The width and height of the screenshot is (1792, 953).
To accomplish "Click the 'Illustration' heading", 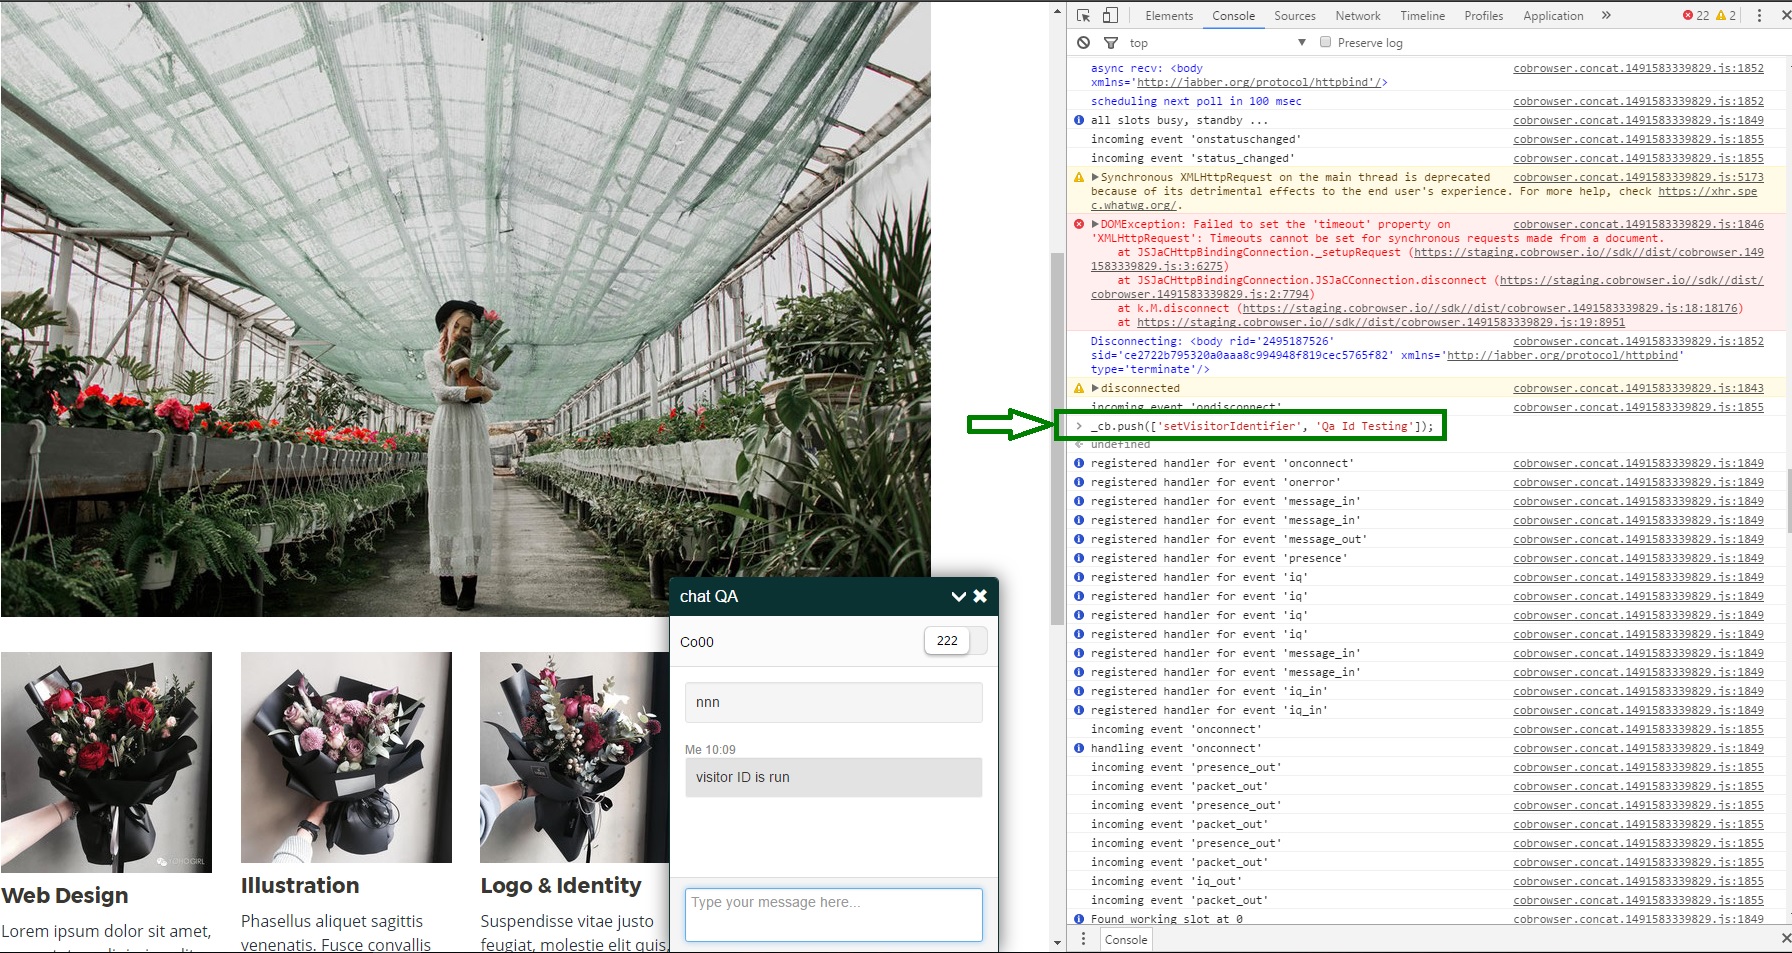I will tap(300, 885).
